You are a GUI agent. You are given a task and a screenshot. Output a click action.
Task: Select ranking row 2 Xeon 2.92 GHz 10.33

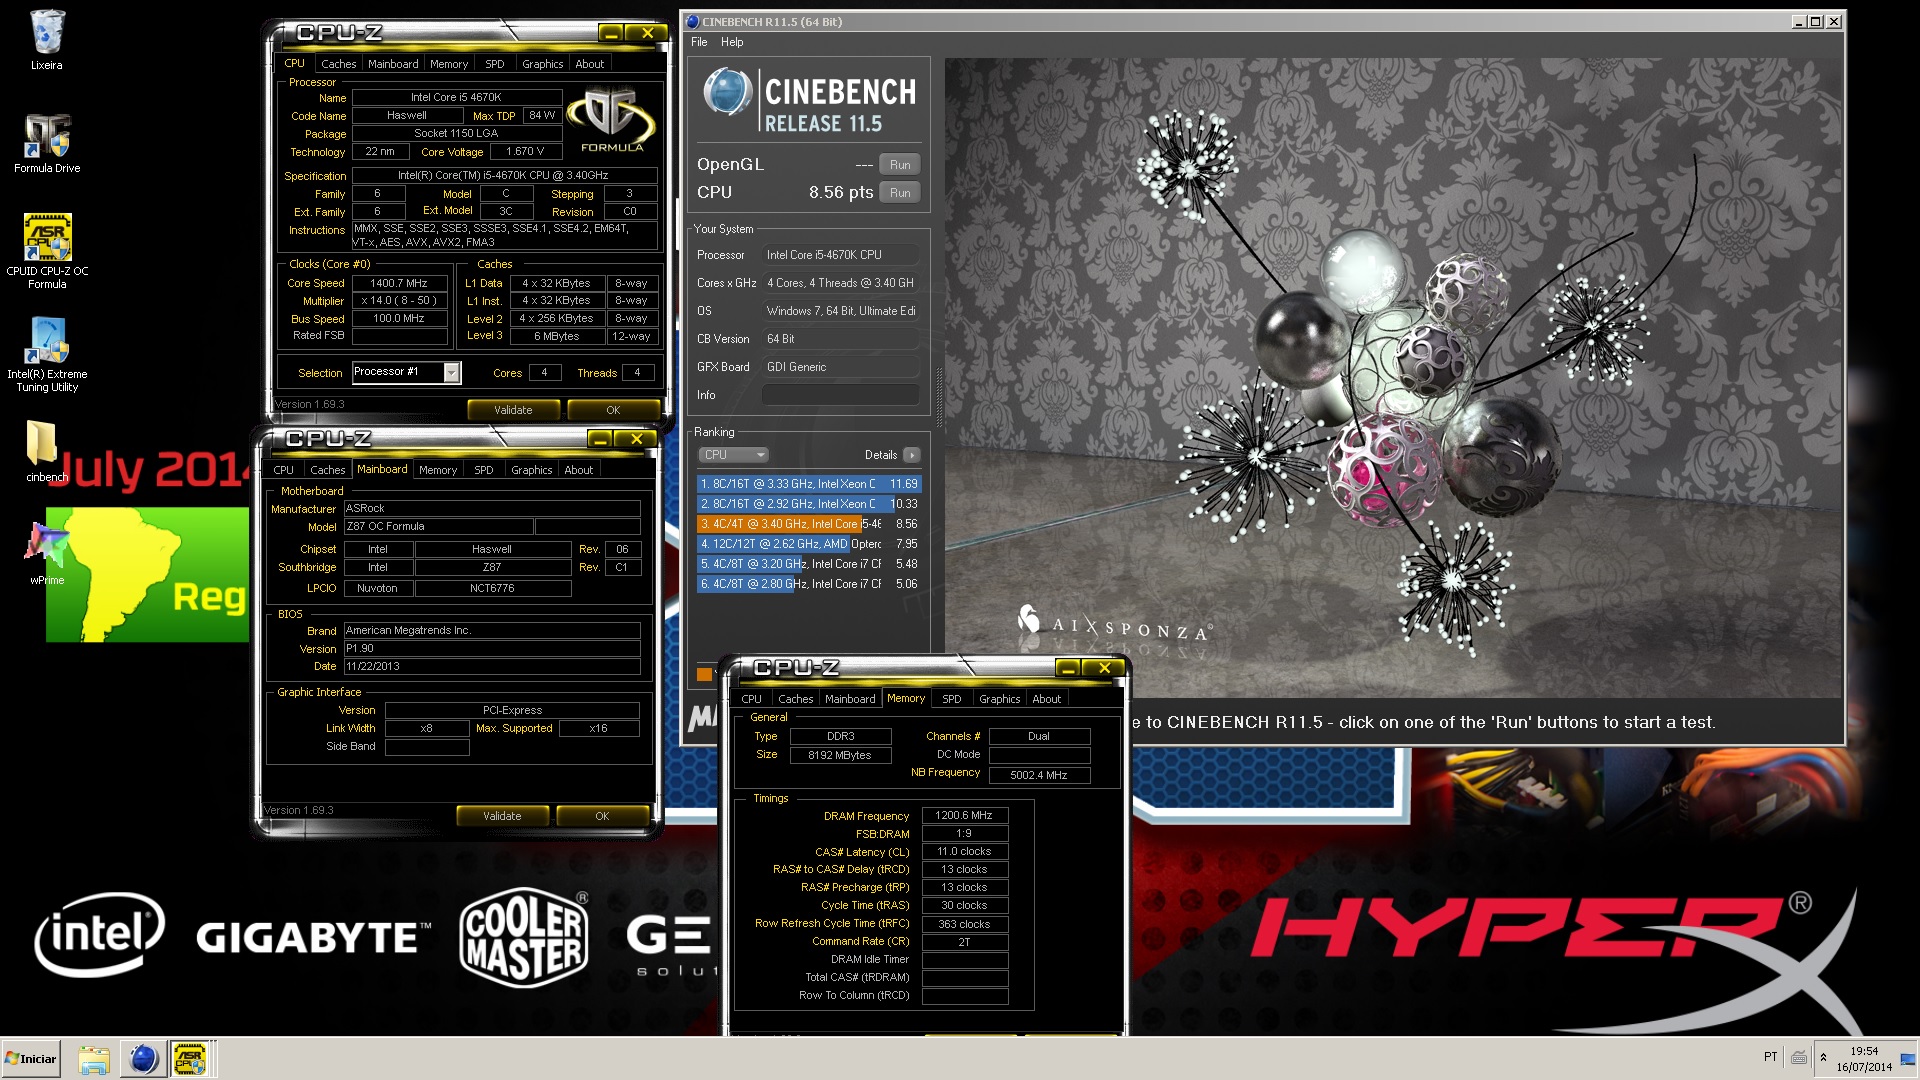pos(808,504)
